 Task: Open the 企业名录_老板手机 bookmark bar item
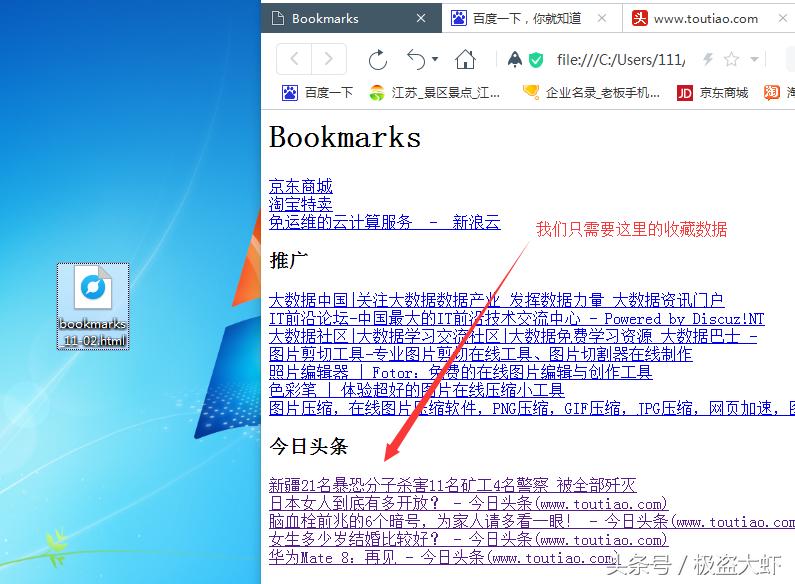592,93
